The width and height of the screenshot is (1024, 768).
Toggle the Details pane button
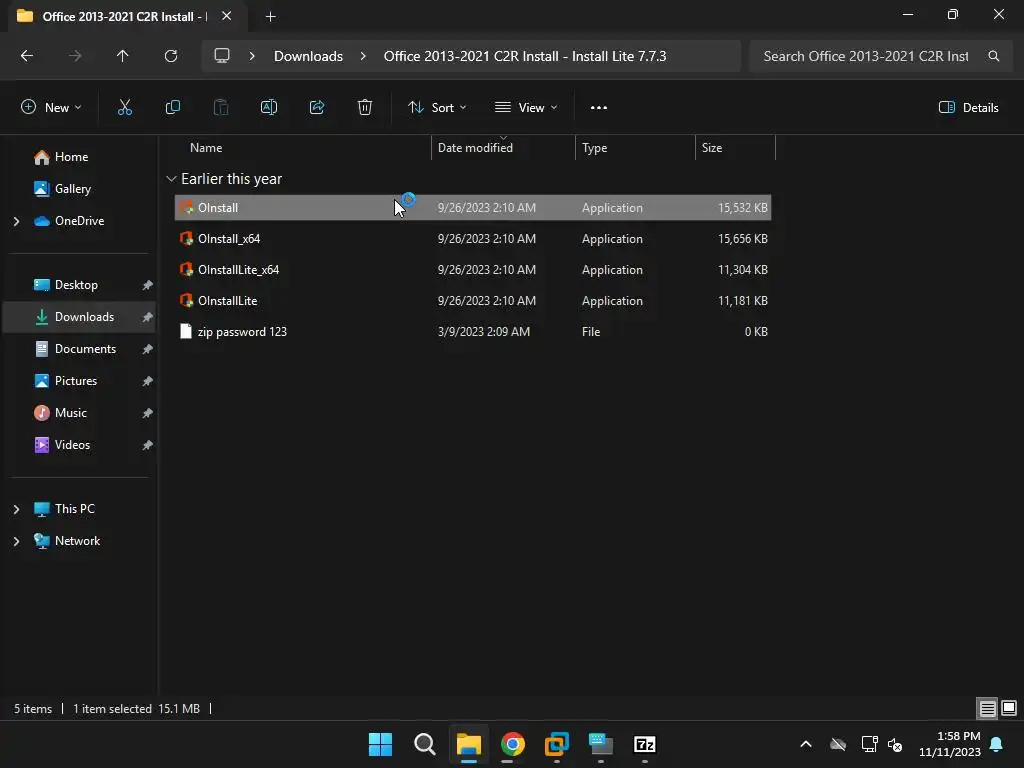(968, 108)
